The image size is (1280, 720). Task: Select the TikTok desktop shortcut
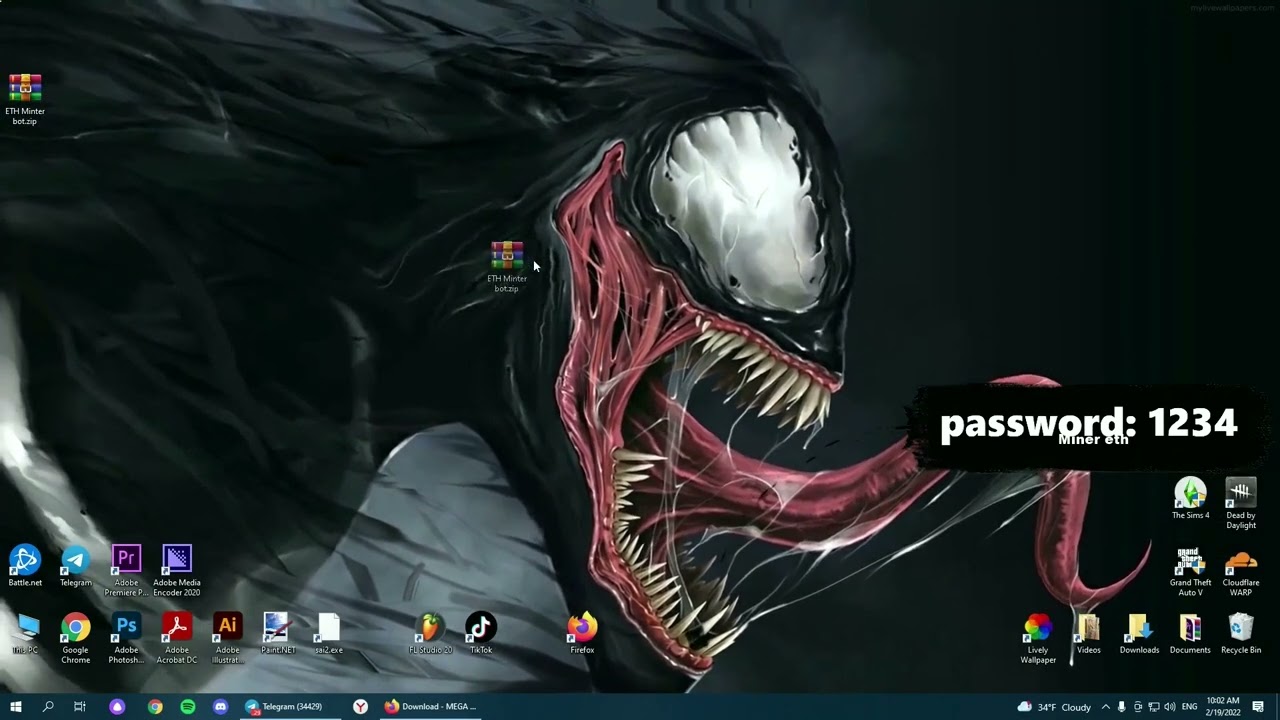(481, 634)
